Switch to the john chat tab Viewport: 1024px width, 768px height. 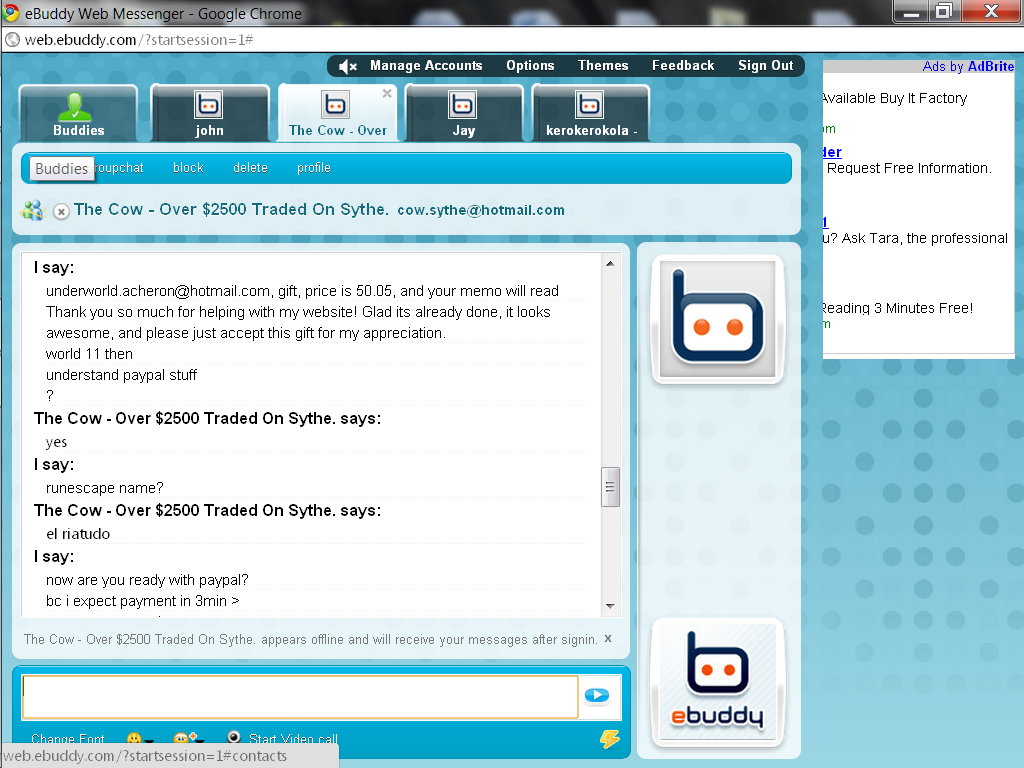pyautogui.click(x=210, y=114)
